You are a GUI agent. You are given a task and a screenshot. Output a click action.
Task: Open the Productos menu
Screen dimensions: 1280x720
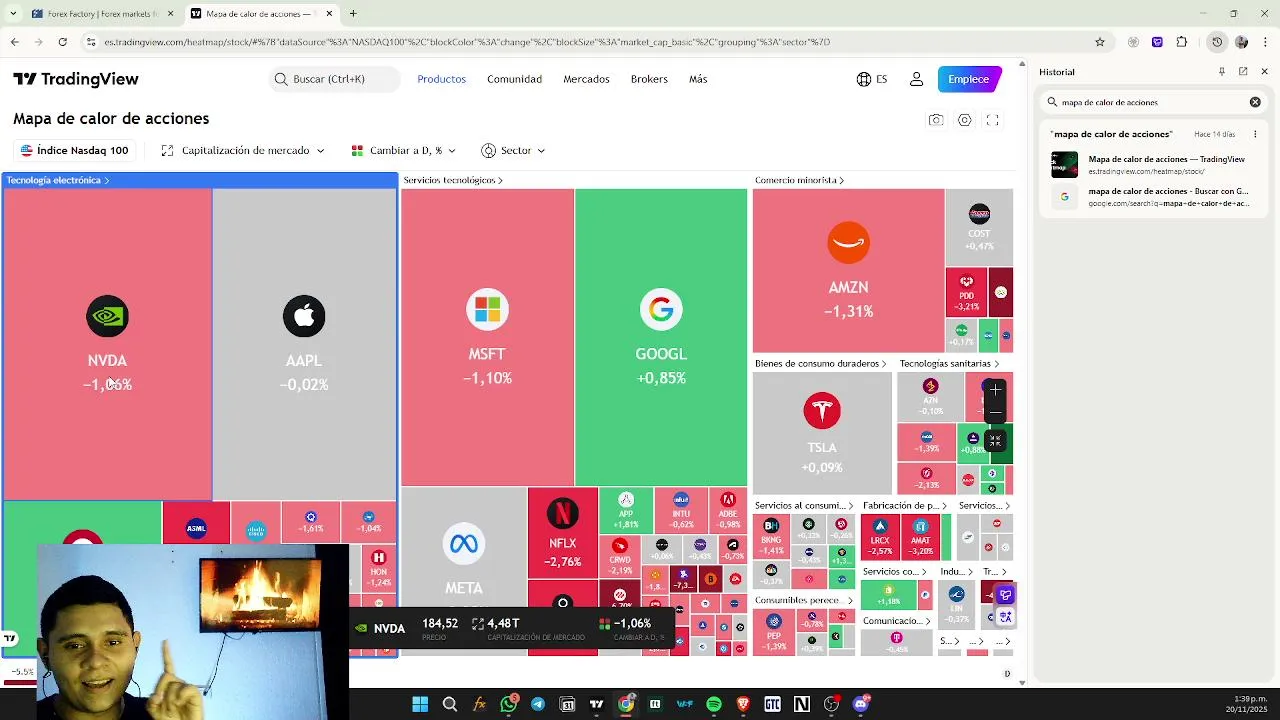point(442,79)
